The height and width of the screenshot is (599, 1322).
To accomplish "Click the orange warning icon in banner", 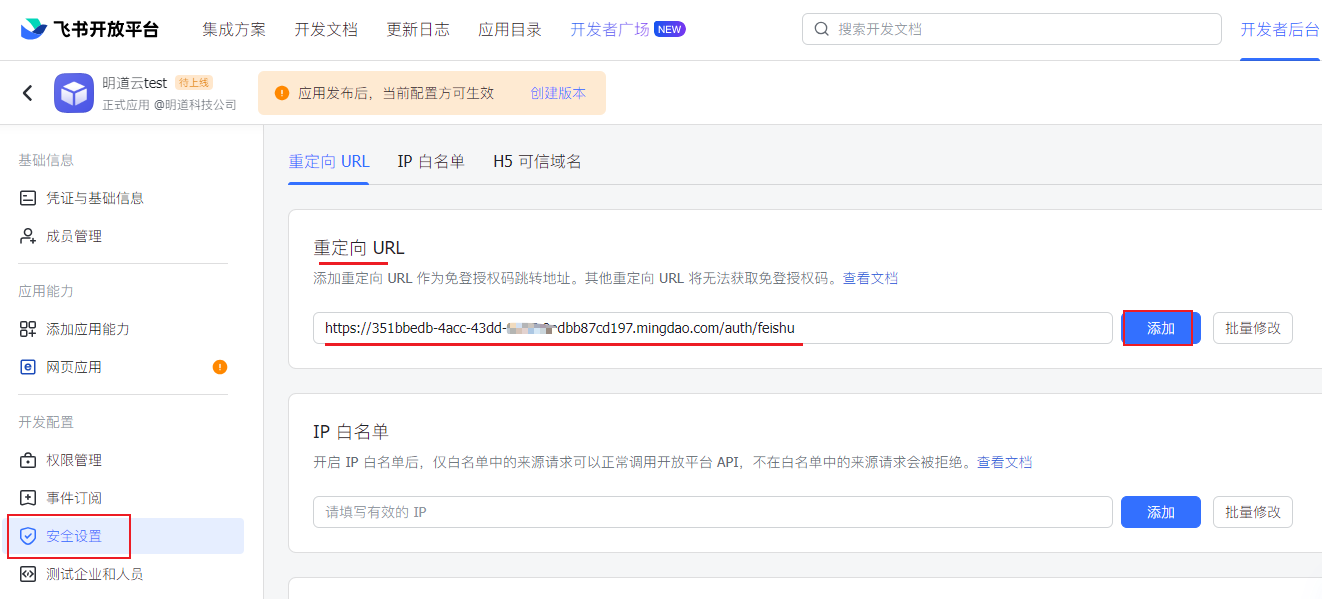I will point(282,93).
